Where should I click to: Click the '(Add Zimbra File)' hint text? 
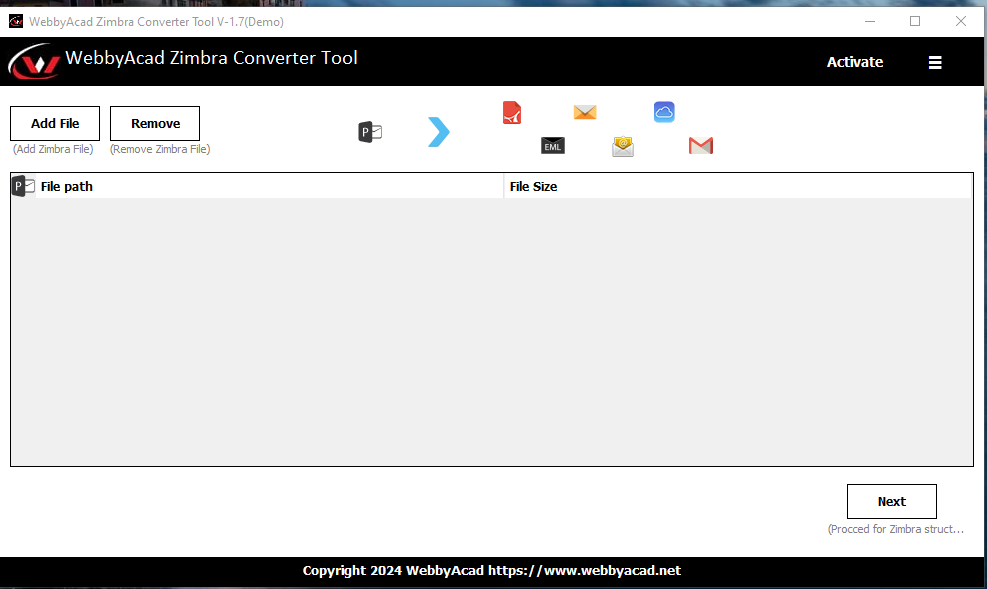point(53,149)
